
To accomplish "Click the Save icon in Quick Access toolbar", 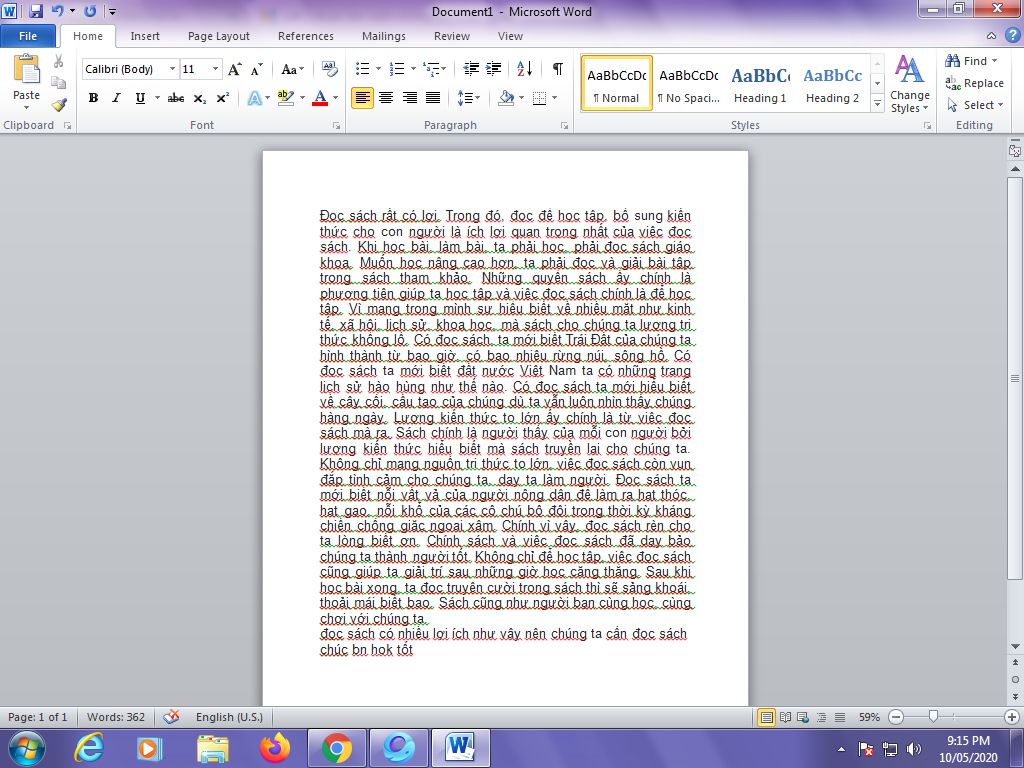I will click(x=35, y=11).
